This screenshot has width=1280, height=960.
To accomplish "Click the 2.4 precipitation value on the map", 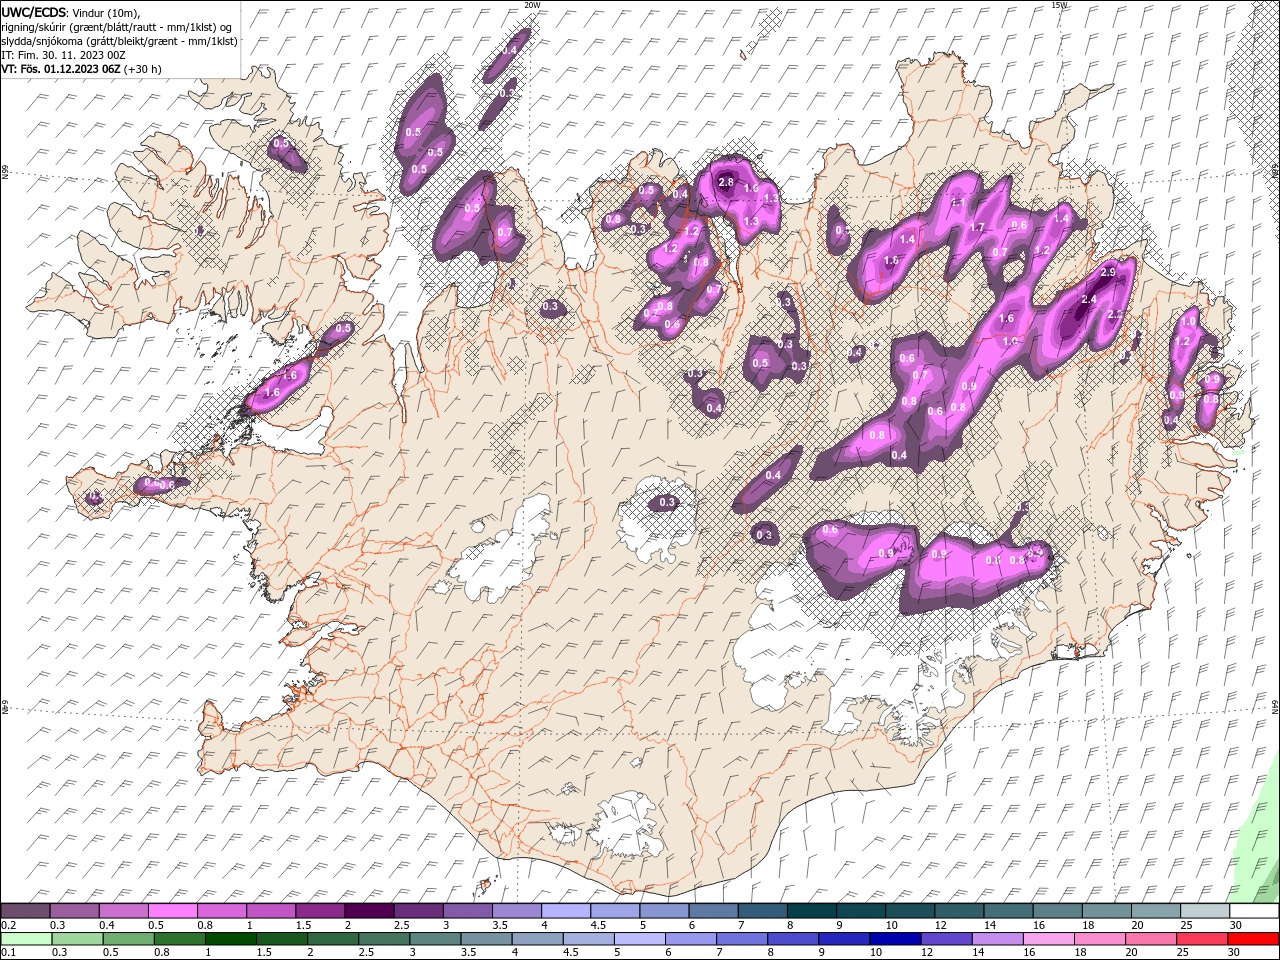I will pyautogui.click(x=1089, y=299).
